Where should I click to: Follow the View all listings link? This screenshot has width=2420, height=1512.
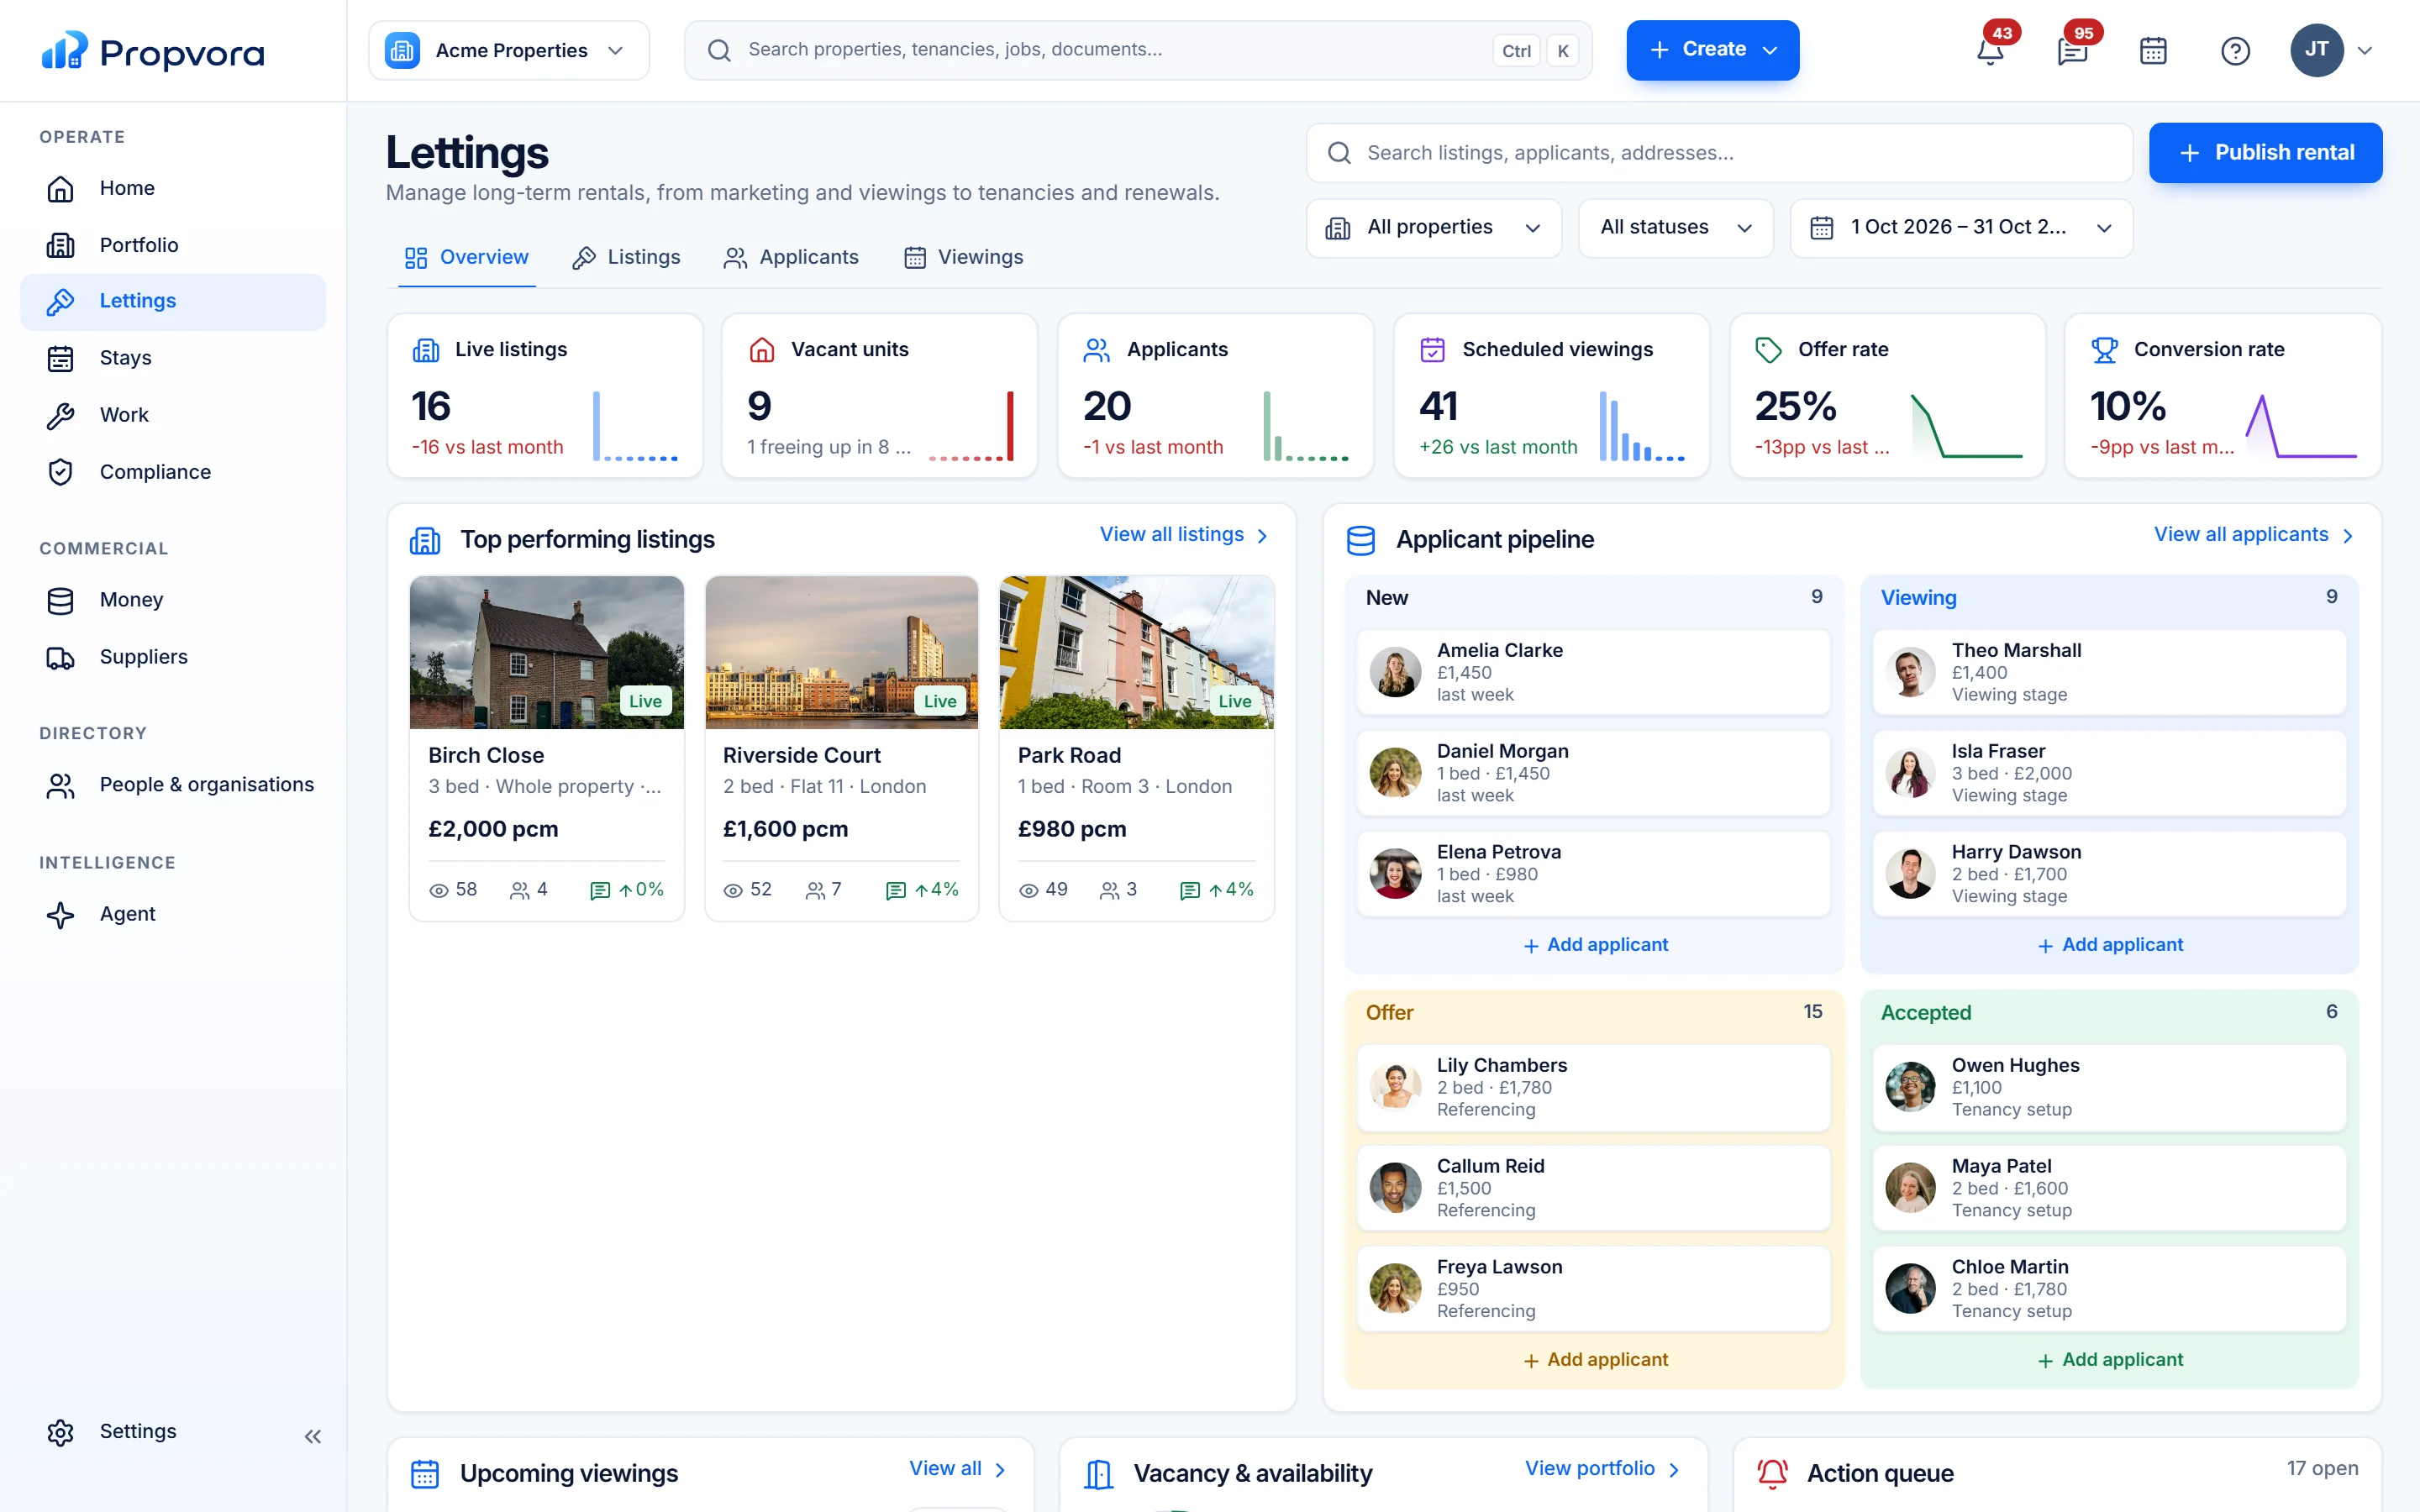[1185, 535]
